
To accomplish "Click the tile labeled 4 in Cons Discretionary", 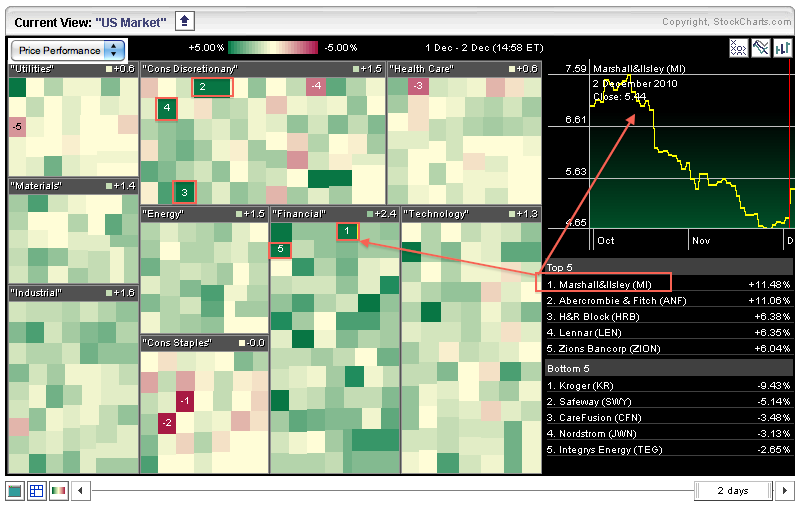I will click(166, 108).
